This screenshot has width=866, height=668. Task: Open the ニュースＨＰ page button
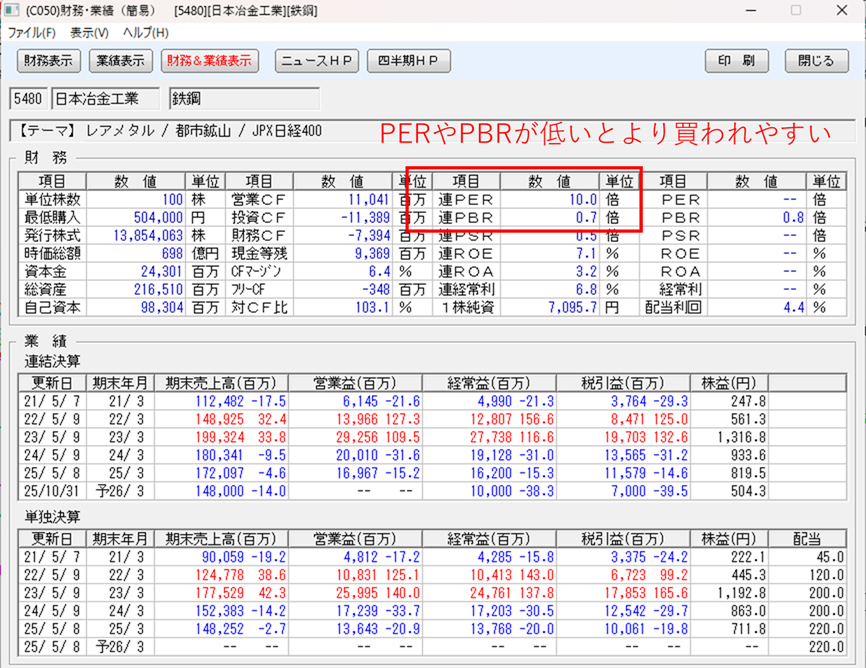pos(317,61)
